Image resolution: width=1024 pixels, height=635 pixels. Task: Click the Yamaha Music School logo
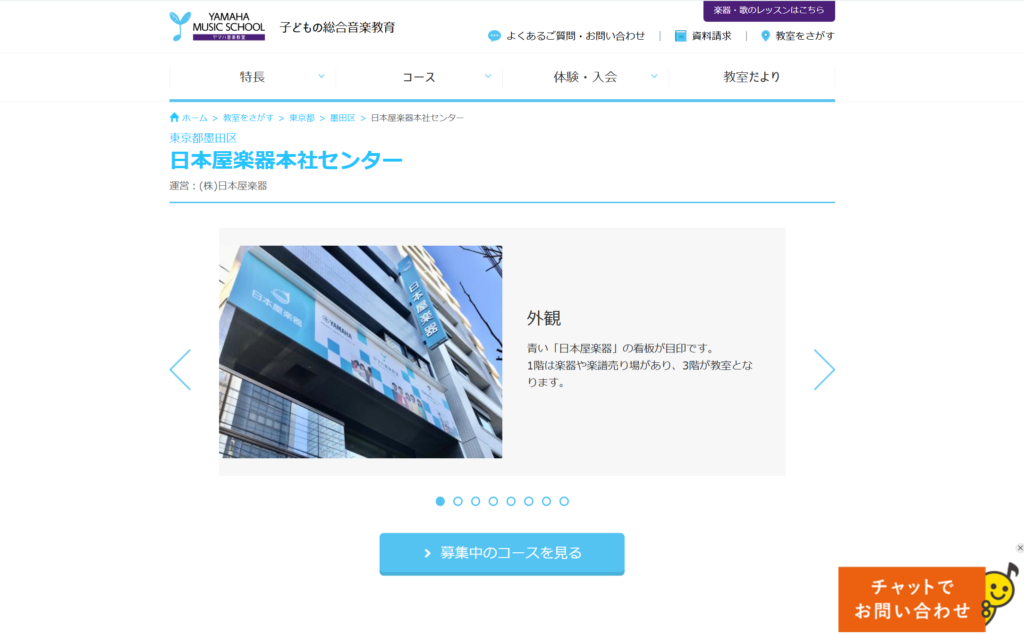point(217,26)
